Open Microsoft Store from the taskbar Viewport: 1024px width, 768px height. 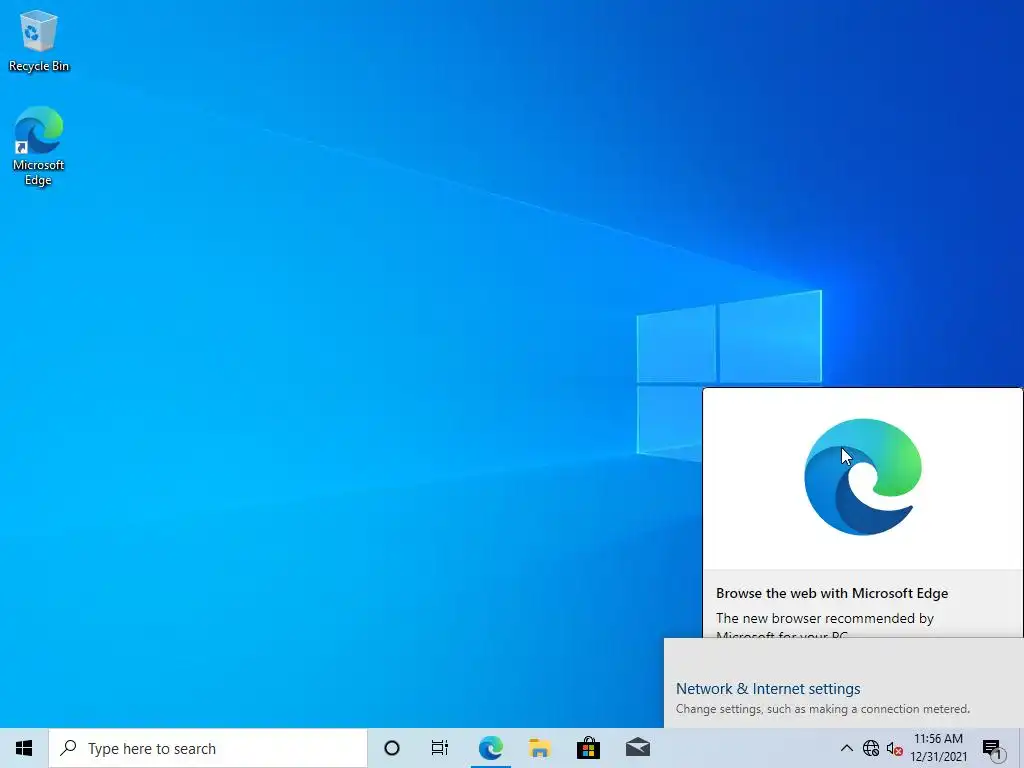pyautogui.click(x=588, y=748)
